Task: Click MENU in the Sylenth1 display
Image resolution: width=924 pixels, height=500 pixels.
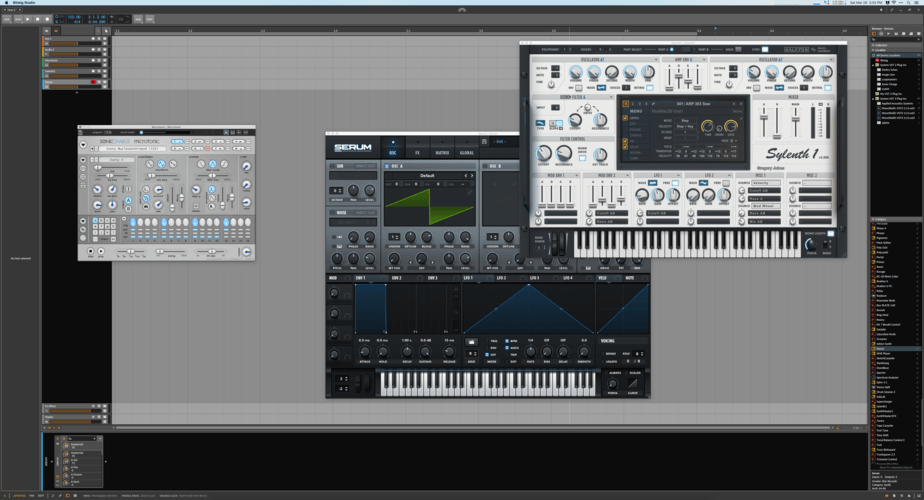Action: 636,111
